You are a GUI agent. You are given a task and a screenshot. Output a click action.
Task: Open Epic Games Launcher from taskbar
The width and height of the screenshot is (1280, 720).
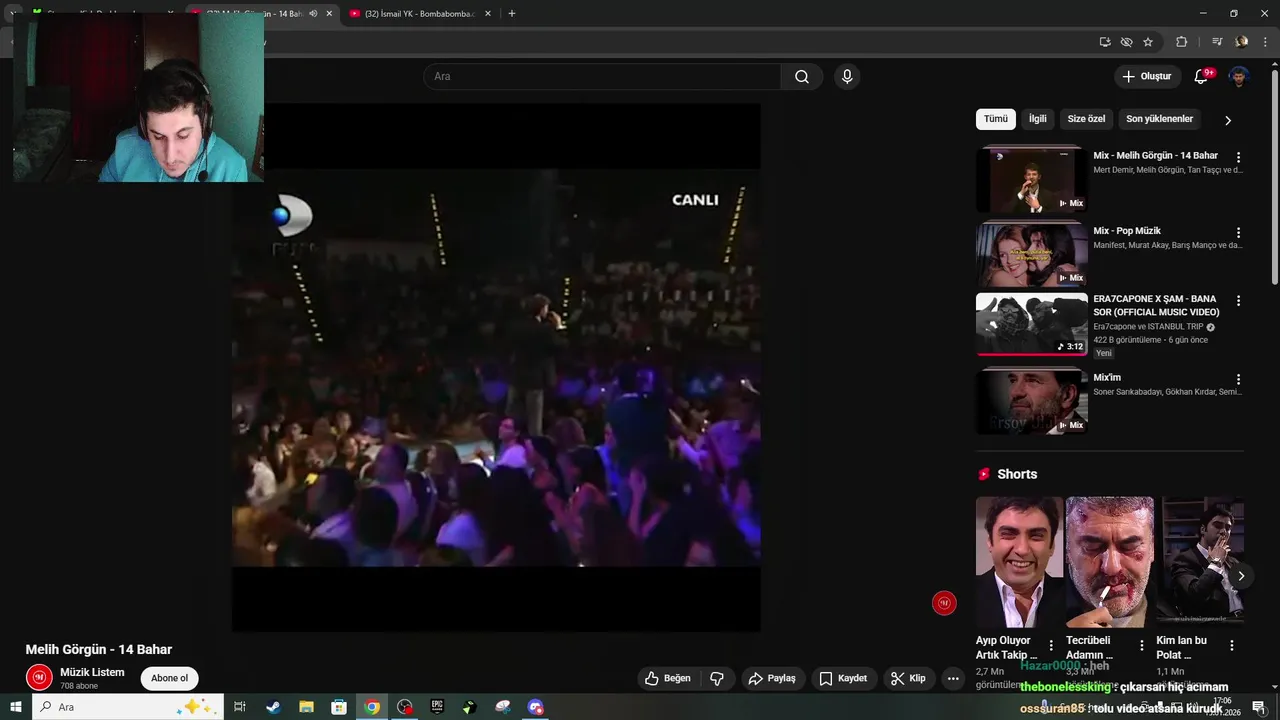coord(437,707)
